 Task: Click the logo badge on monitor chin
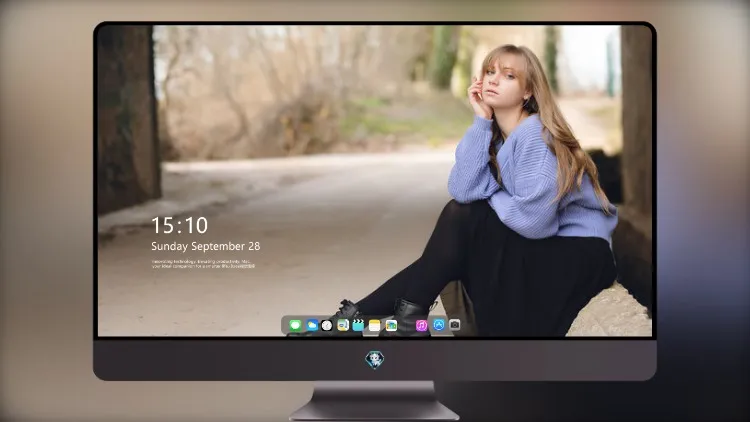375,360
